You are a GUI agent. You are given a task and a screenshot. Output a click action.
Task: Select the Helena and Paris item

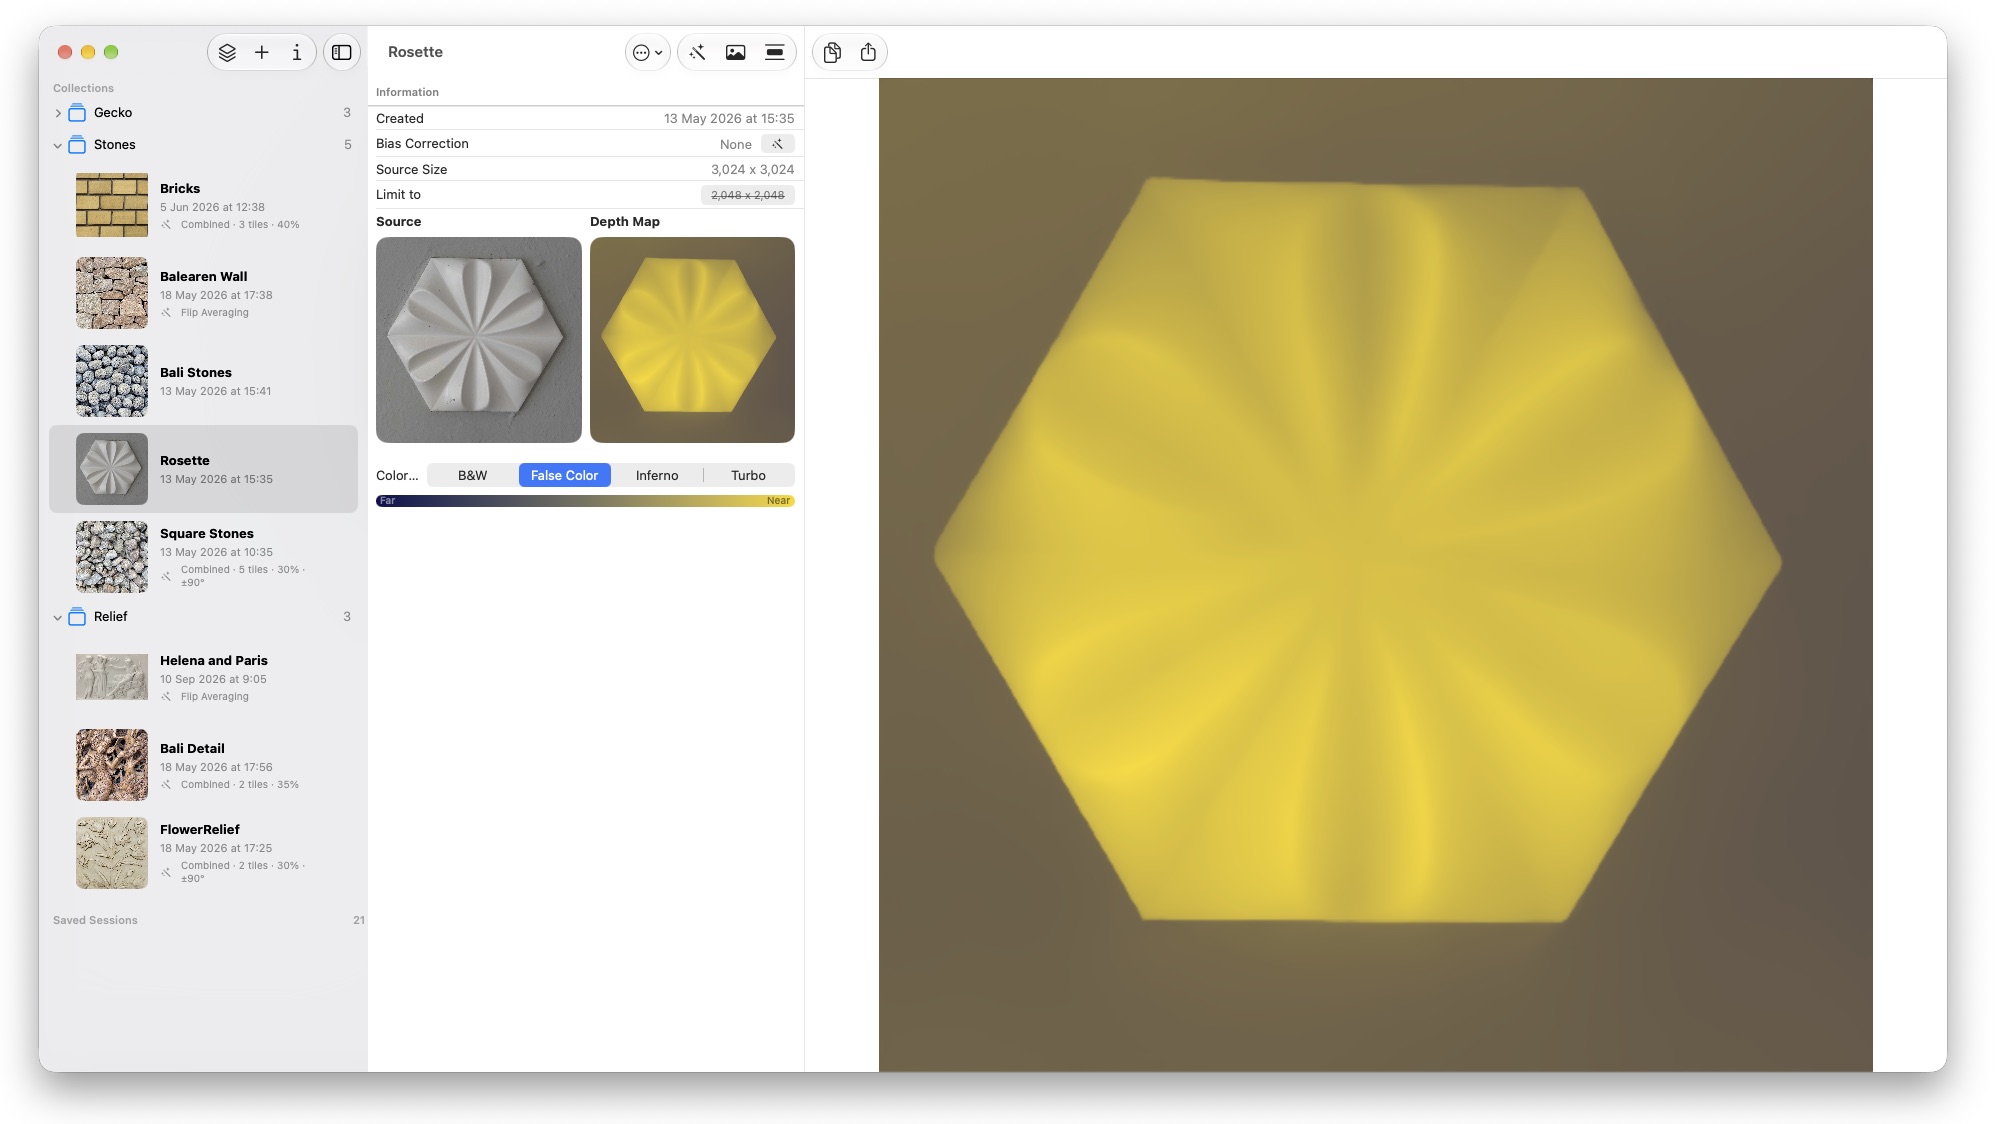[203, 677]
